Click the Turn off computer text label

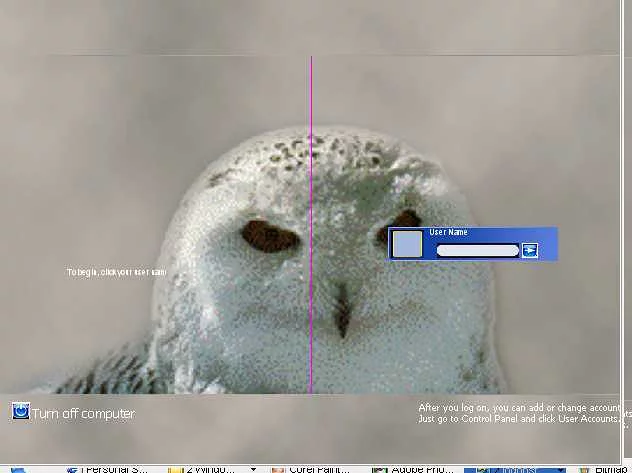83,414
